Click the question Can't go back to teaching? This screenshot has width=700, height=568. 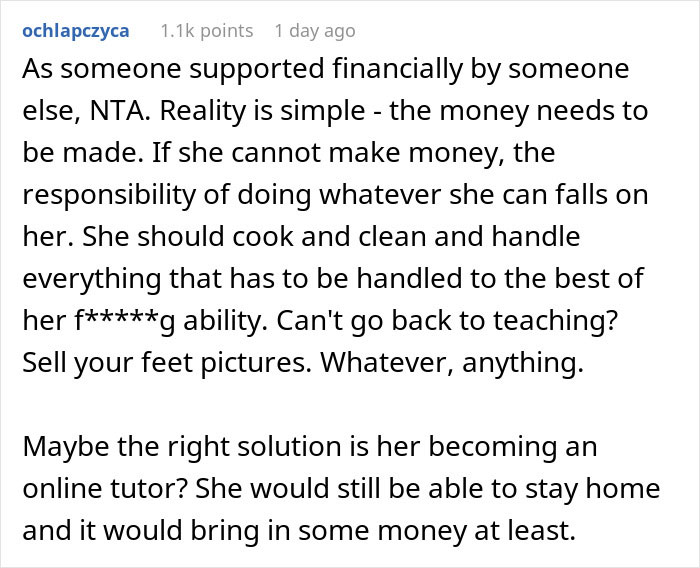[447, 320]
